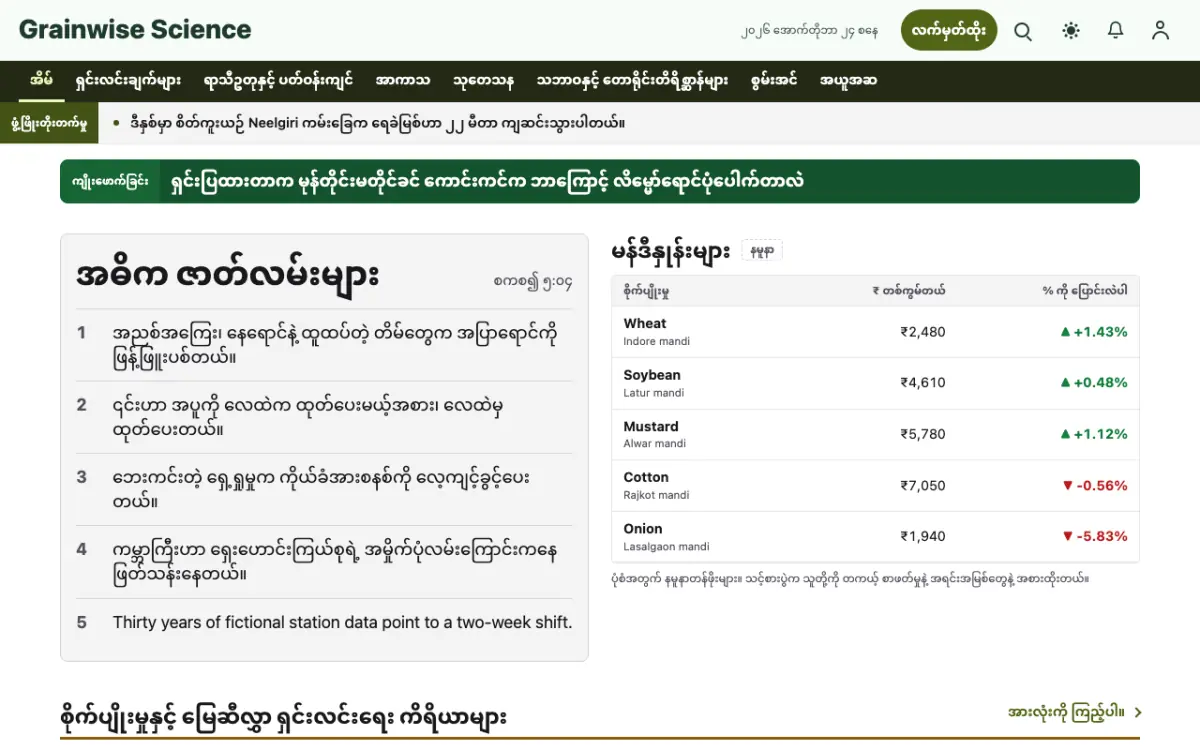Click the Mustard price ₹5,780
The width and height of the screenshot is (1200, 750).
922,434
